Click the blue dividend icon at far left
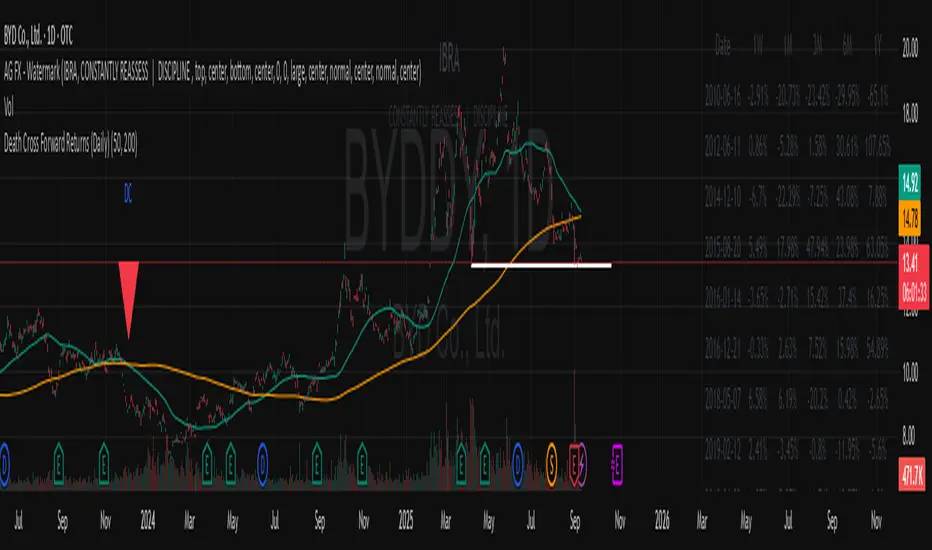 4,464
